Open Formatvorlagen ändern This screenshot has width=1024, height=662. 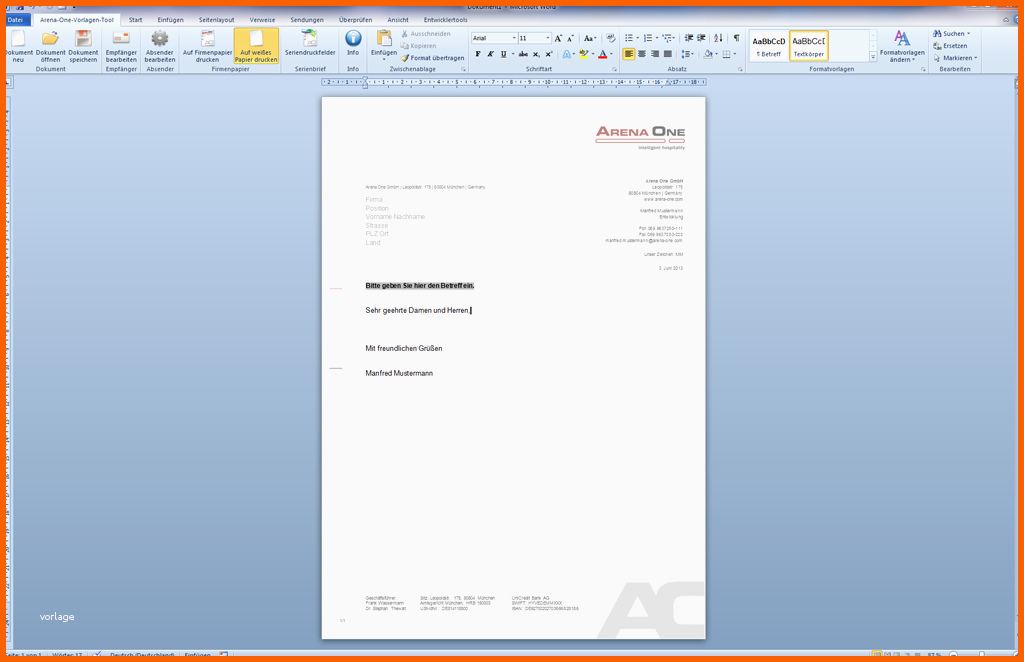tap(902, 46)
